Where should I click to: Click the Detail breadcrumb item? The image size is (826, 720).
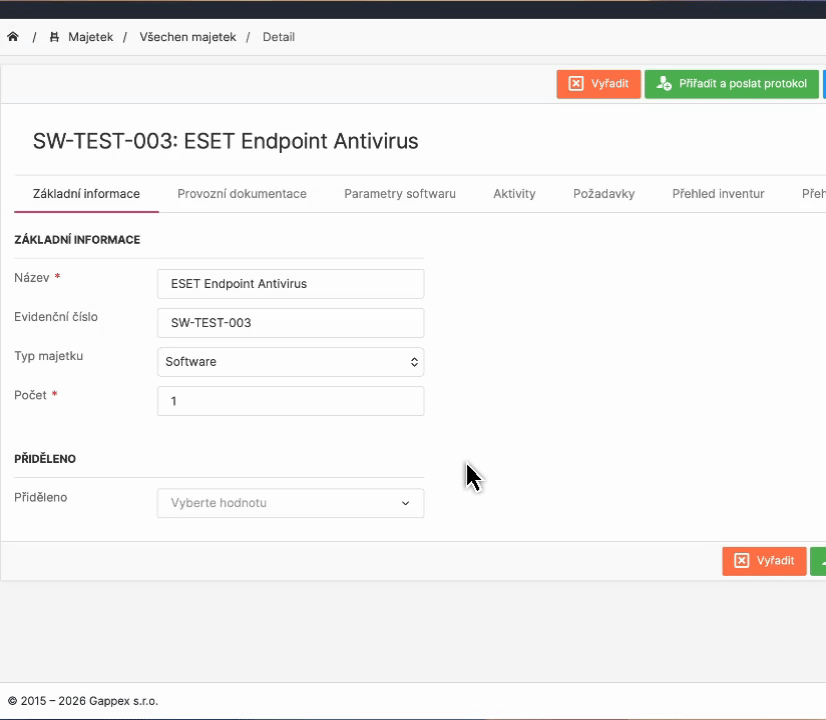tap(278, 37)
